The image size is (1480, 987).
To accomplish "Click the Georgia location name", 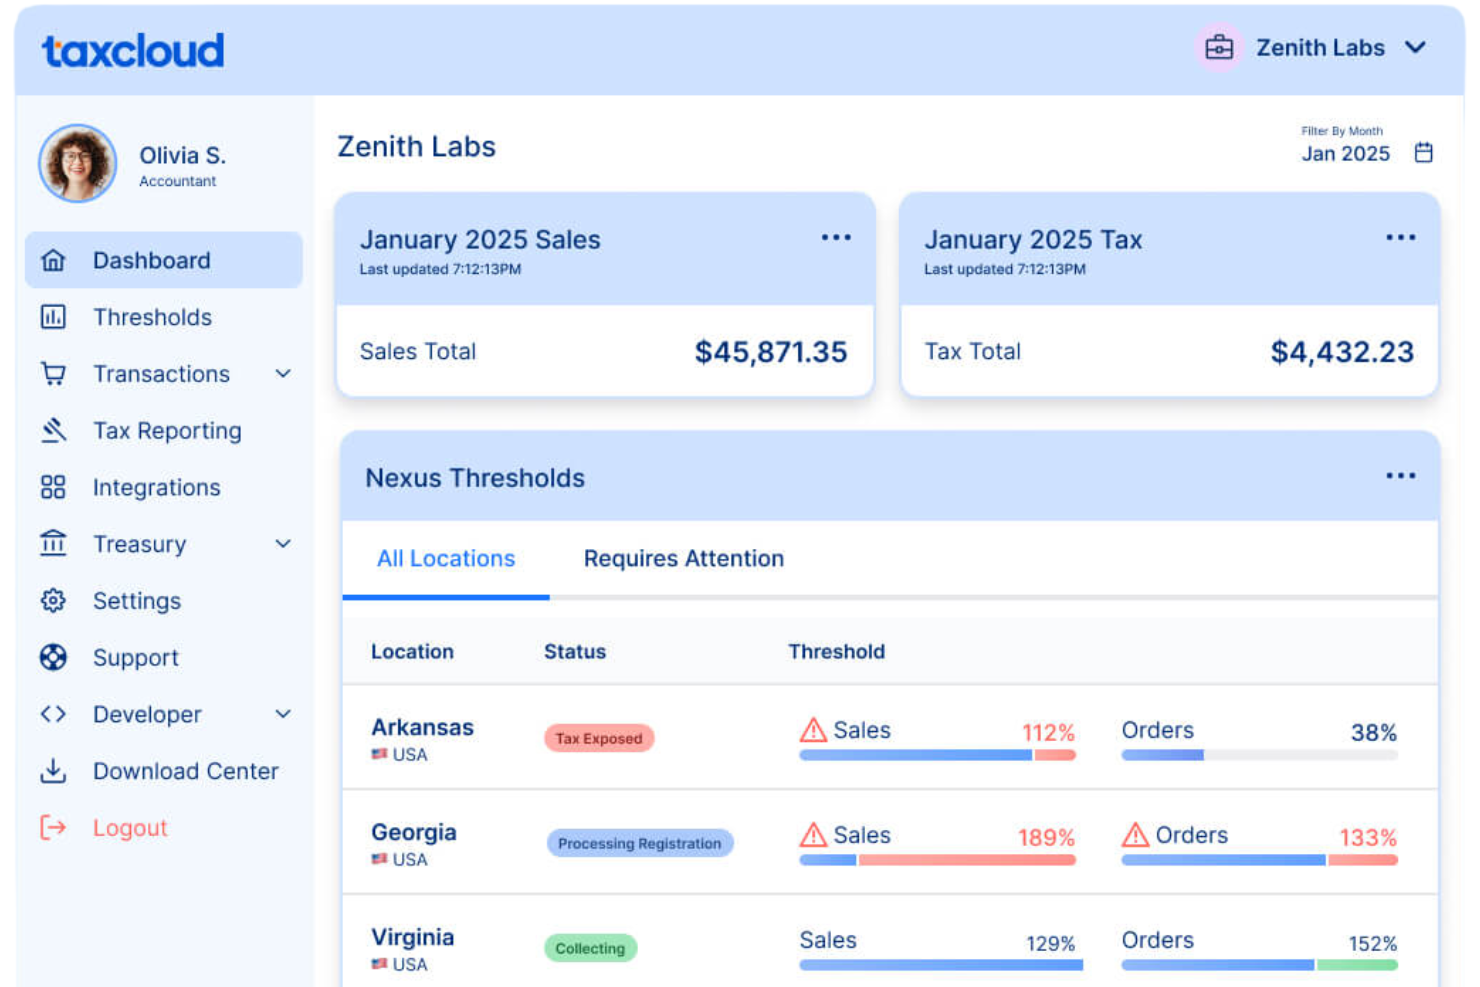I will pyautogui.click(x=414, y=832).
